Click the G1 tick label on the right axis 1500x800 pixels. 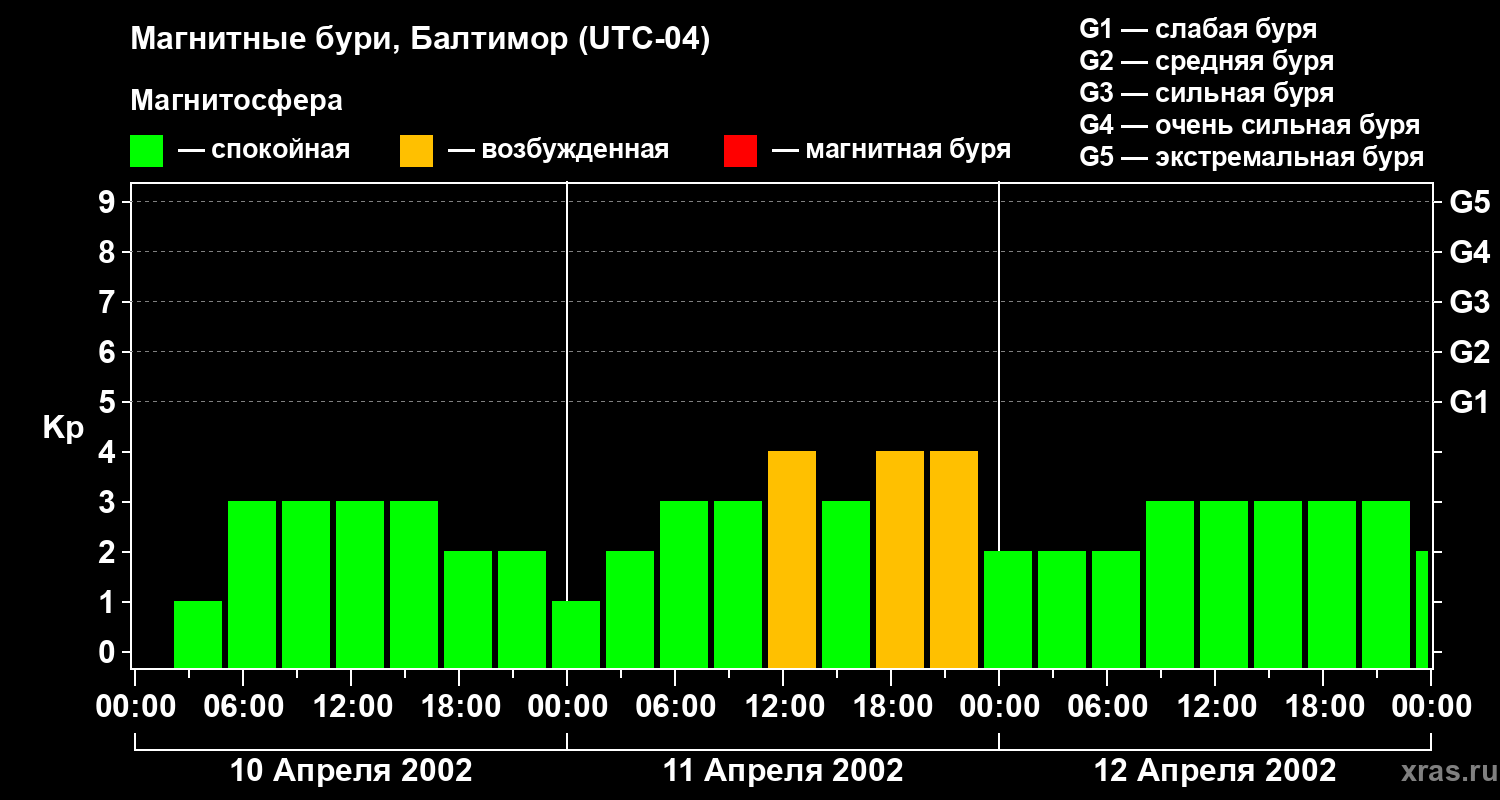click(x=1469, y=403)
